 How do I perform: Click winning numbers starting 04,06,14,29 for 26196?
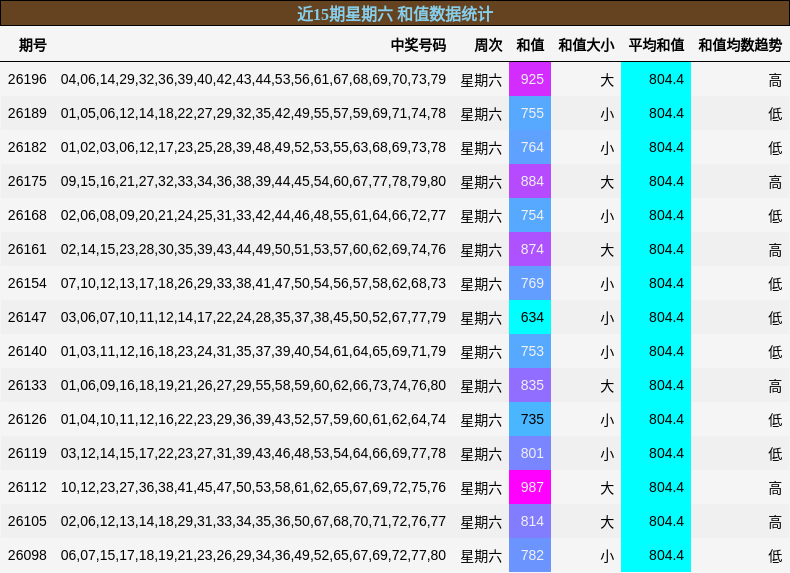253,80
